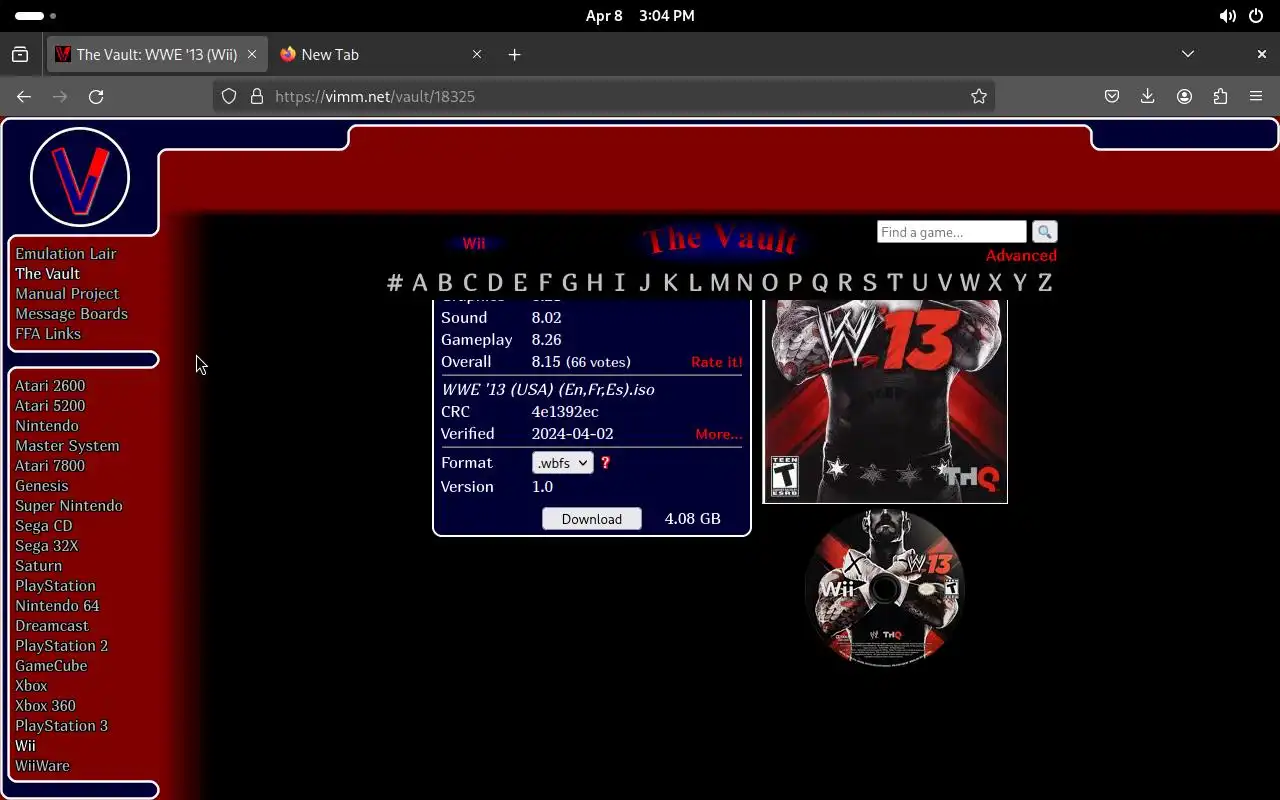The height and width of the screenshot is (800, 1280).
Task: Open Manual Project in sidebar
Action: [x=67, y=294]
